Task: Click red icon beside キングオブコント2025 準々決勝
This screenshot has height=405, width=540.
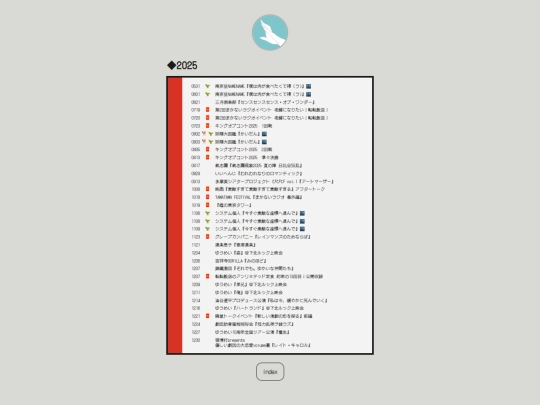Action: 207,157
